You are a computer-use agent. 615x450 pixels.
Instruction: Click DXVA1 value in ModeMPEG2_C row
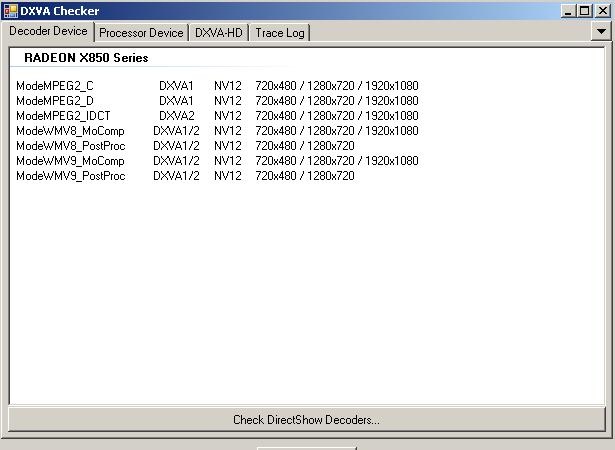coord(176,86)
